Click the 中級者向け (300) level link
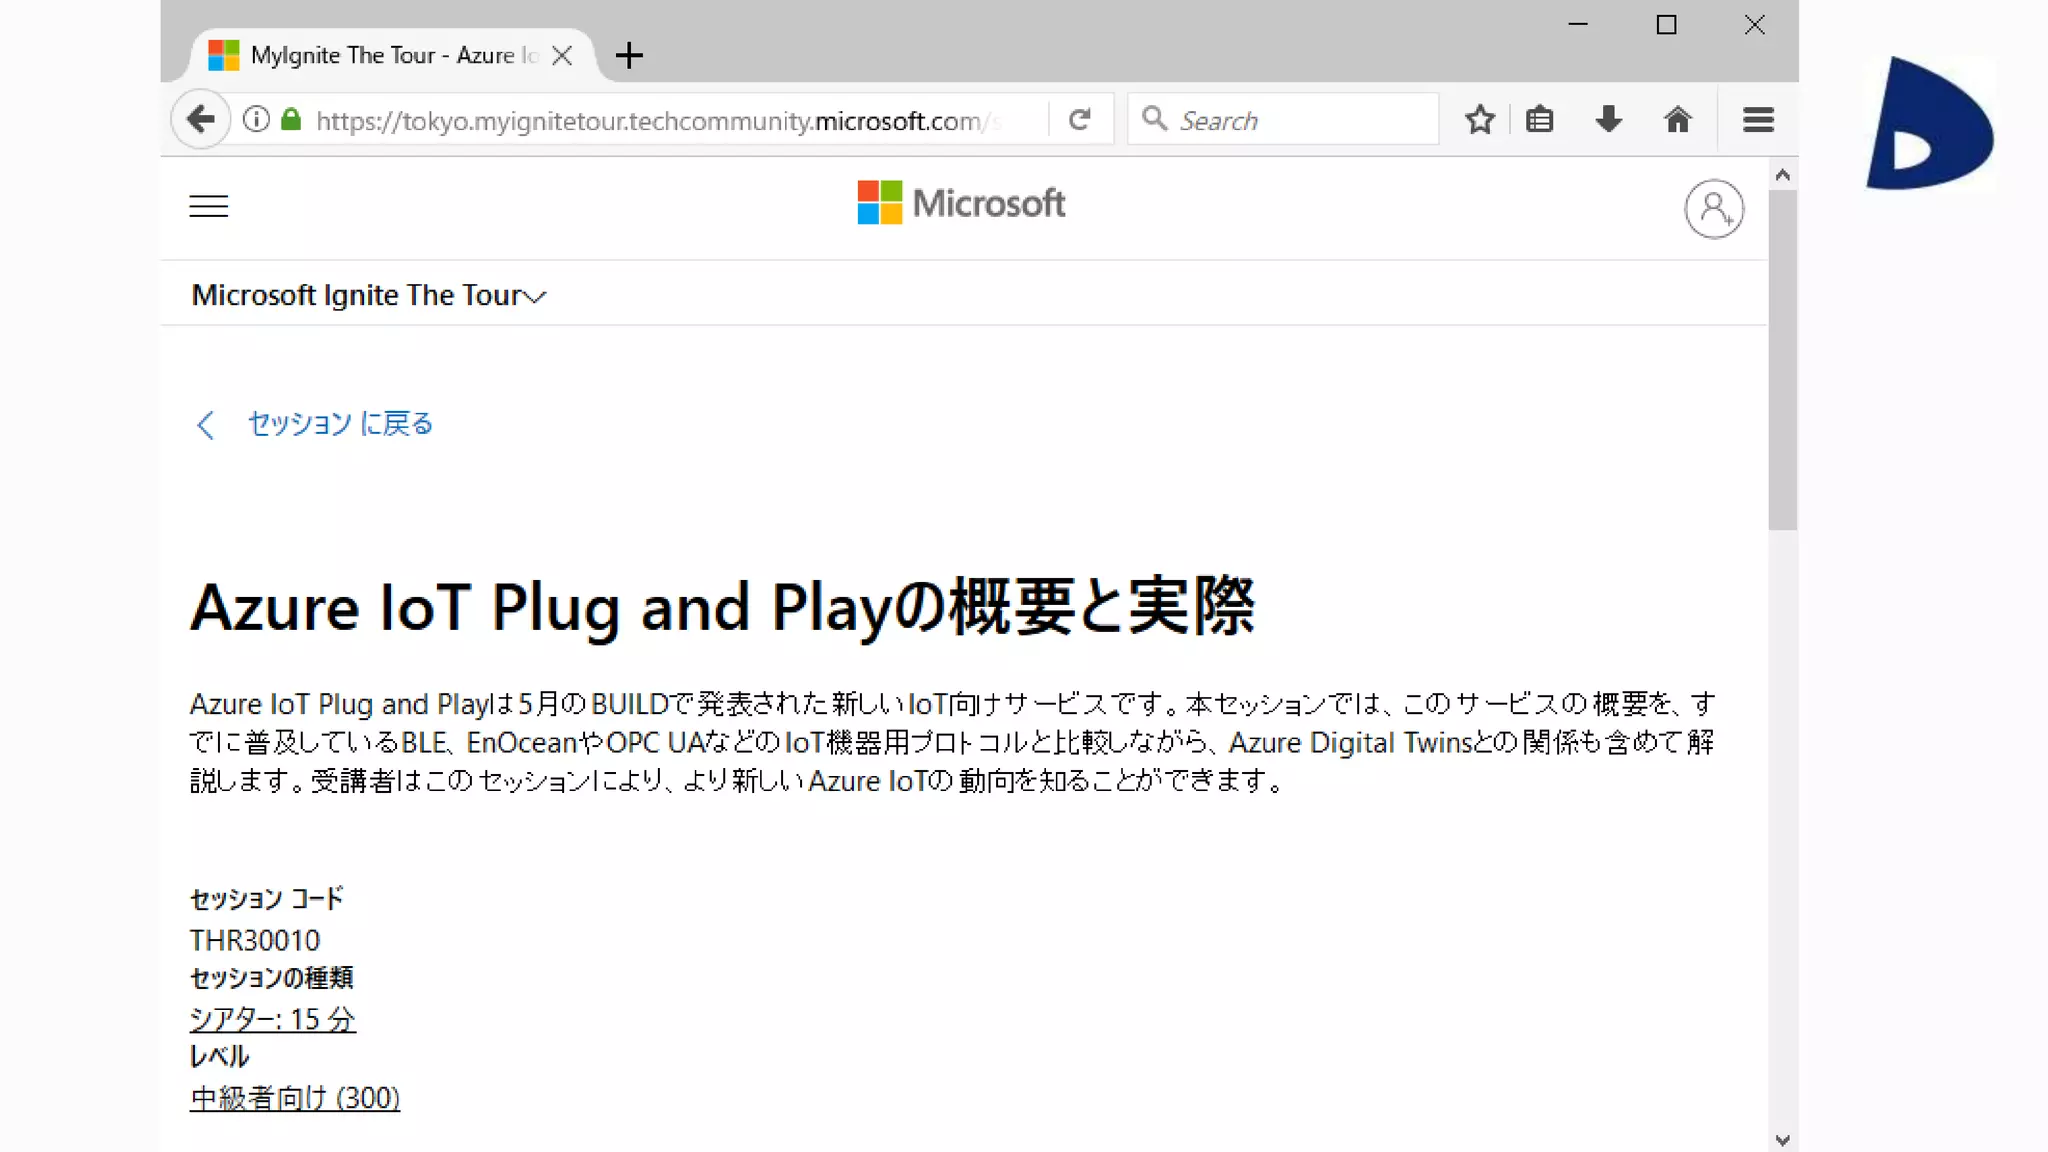This screenshot has width=2048, height=1152. pos(294,1098)
